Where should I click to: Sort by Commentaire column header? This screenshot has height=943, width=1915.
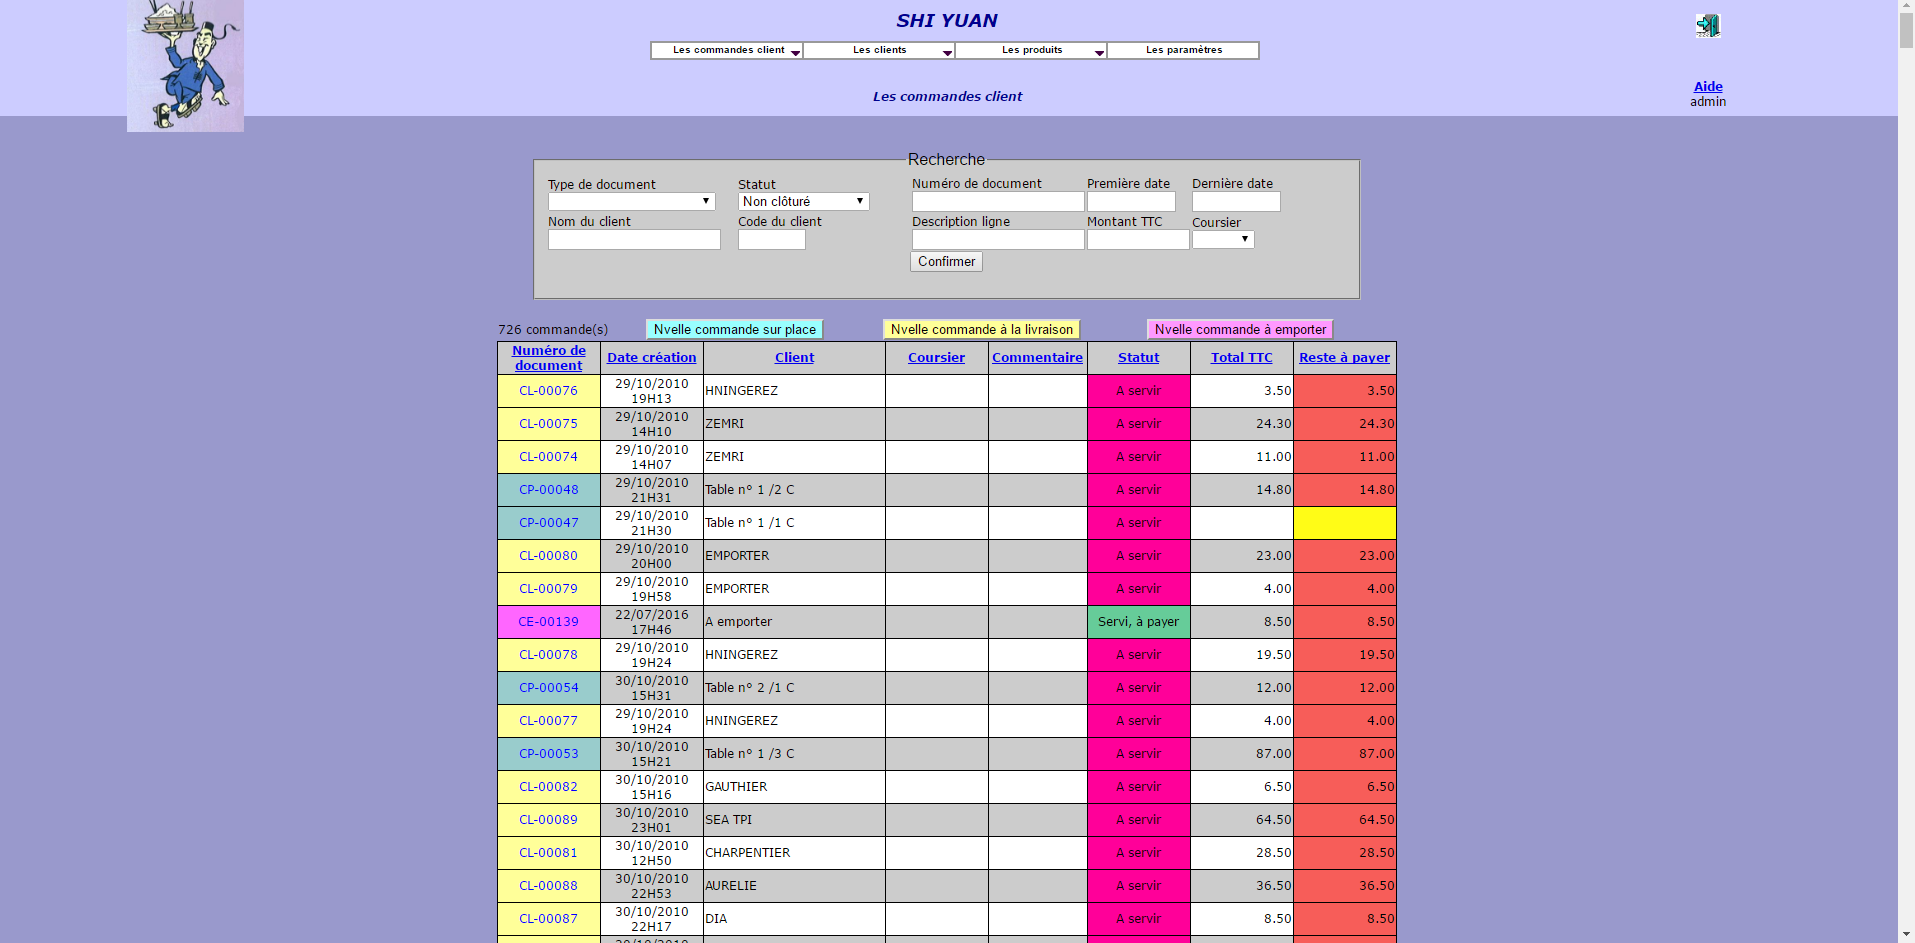click(x=1037, y=358)
